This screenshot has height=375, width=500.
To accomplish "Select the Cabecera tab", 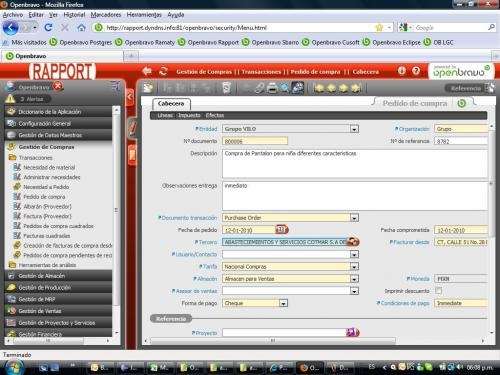I will tap(171, 104).
